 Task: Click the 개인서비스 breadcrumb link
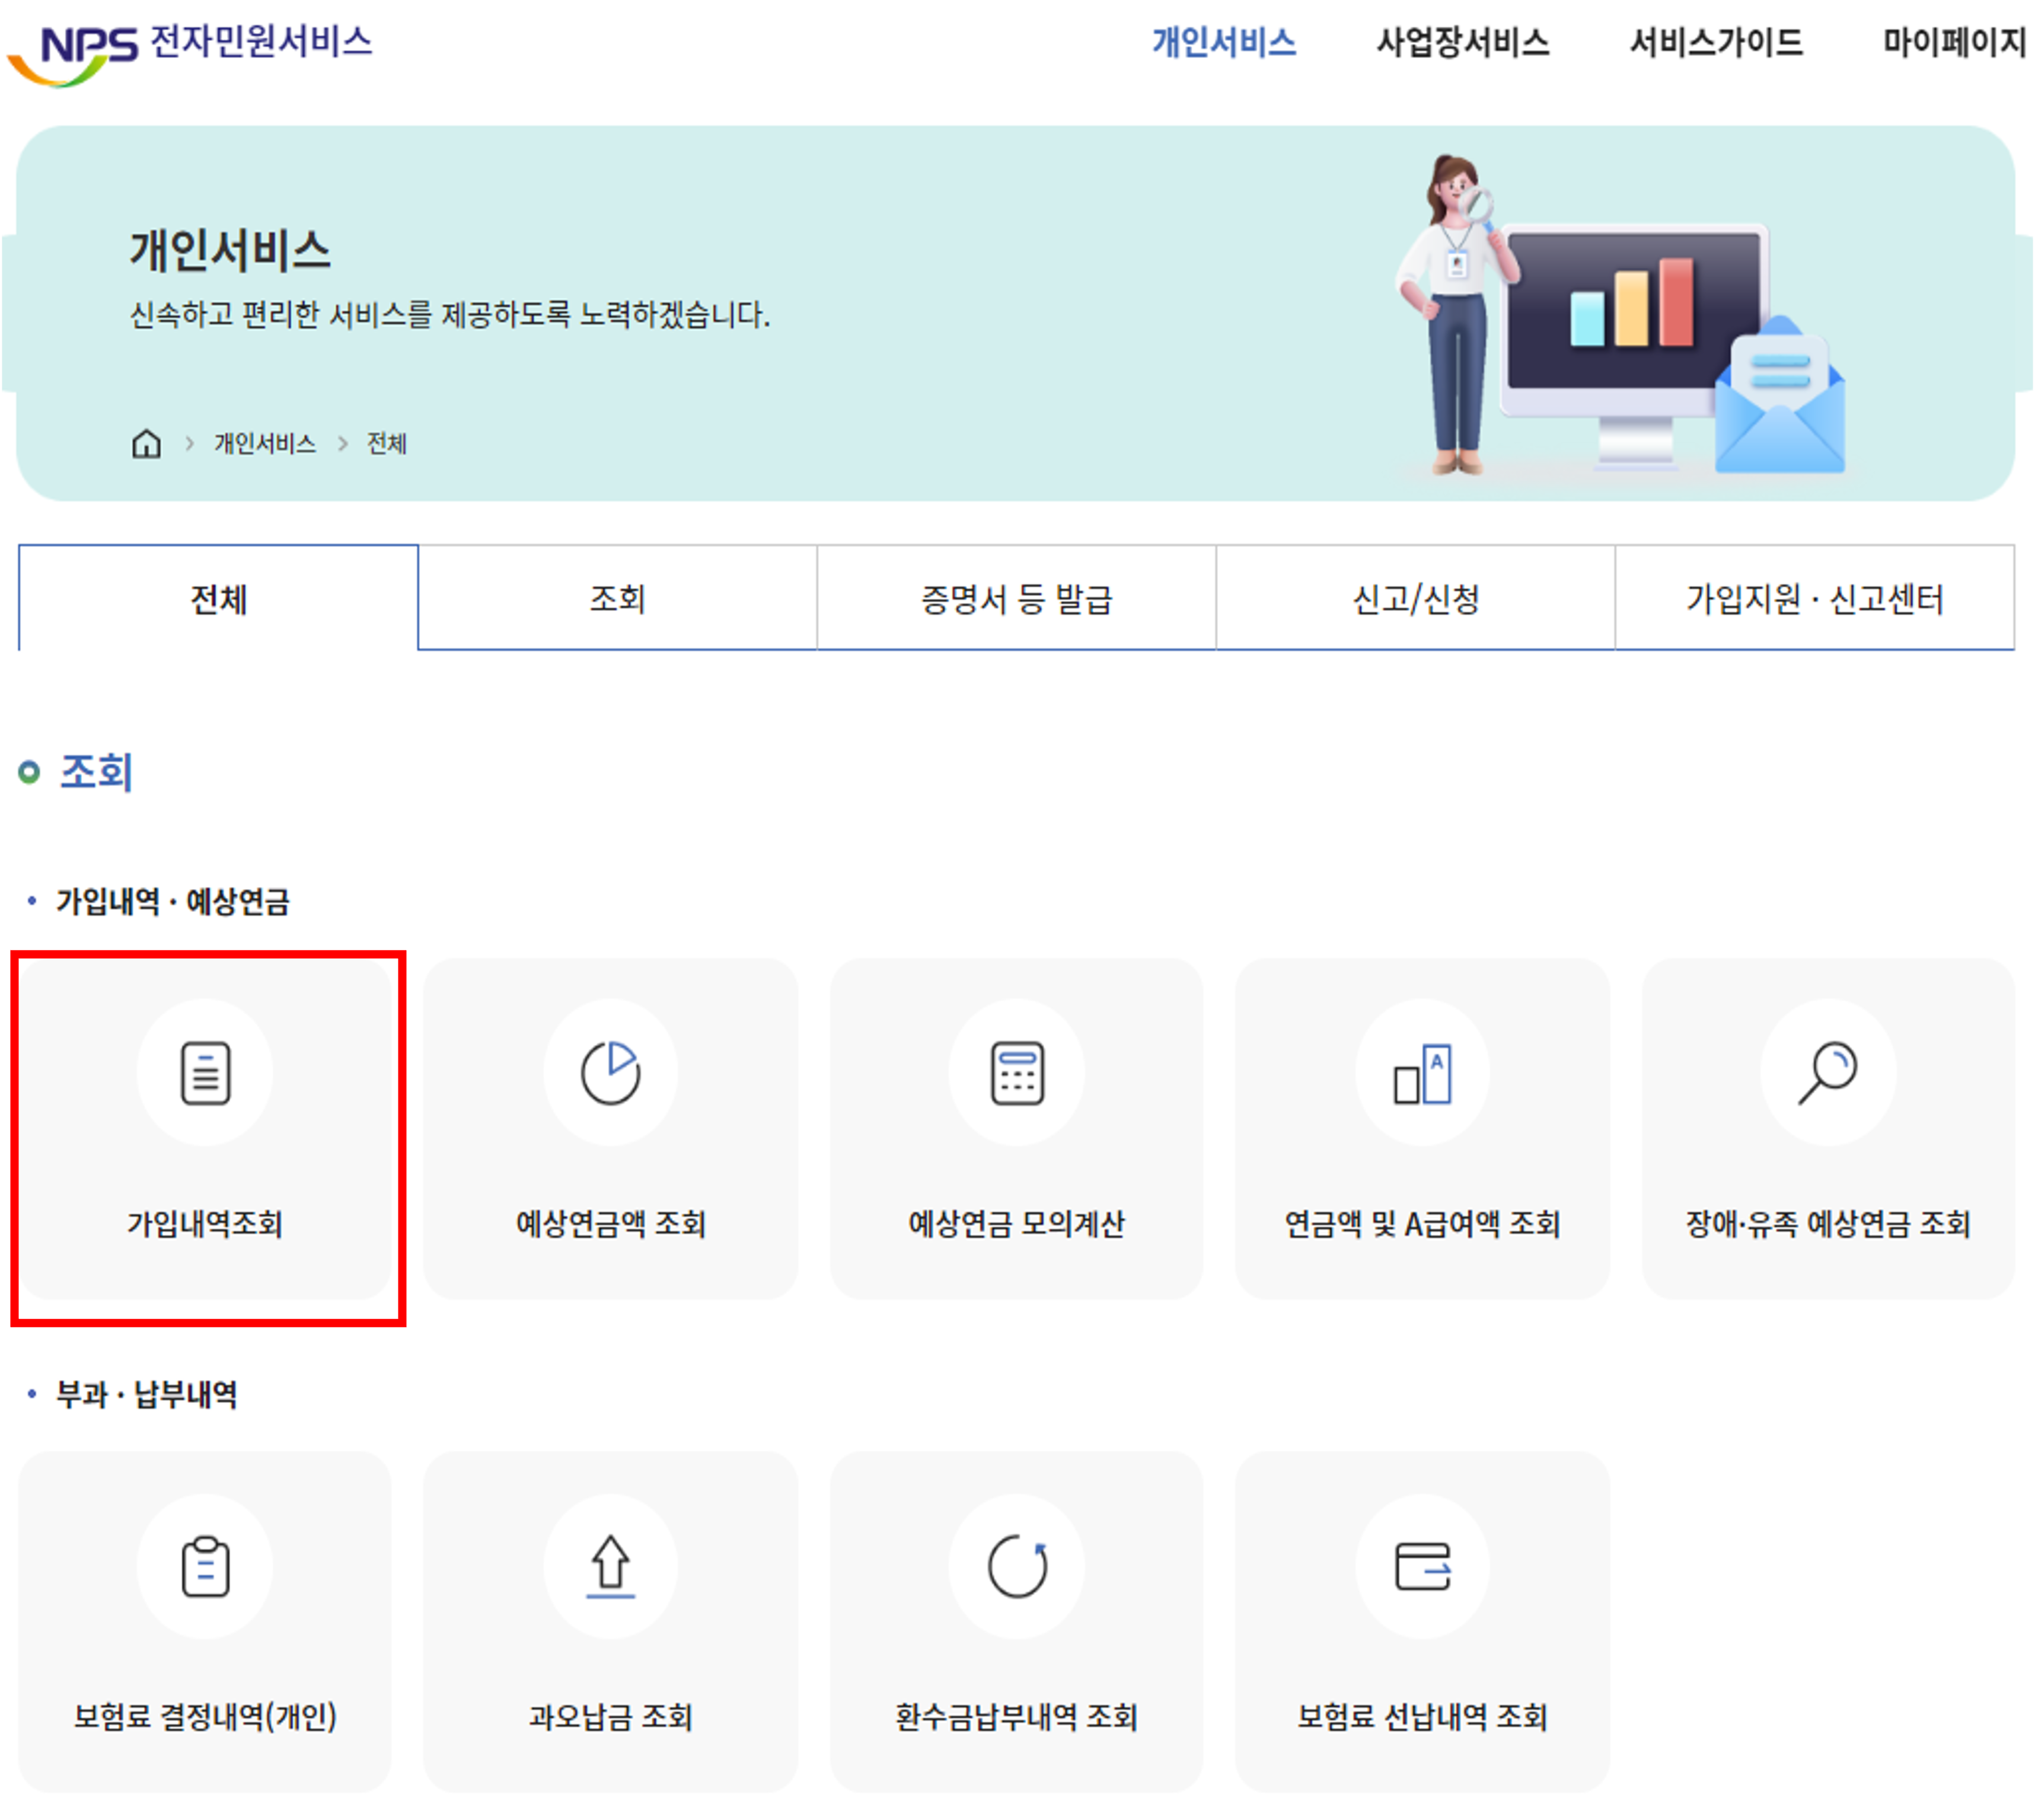(x=264, y=443)
